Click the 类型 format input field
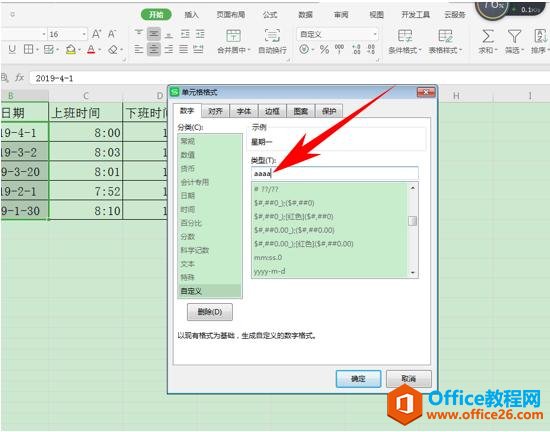 point(335,174)
